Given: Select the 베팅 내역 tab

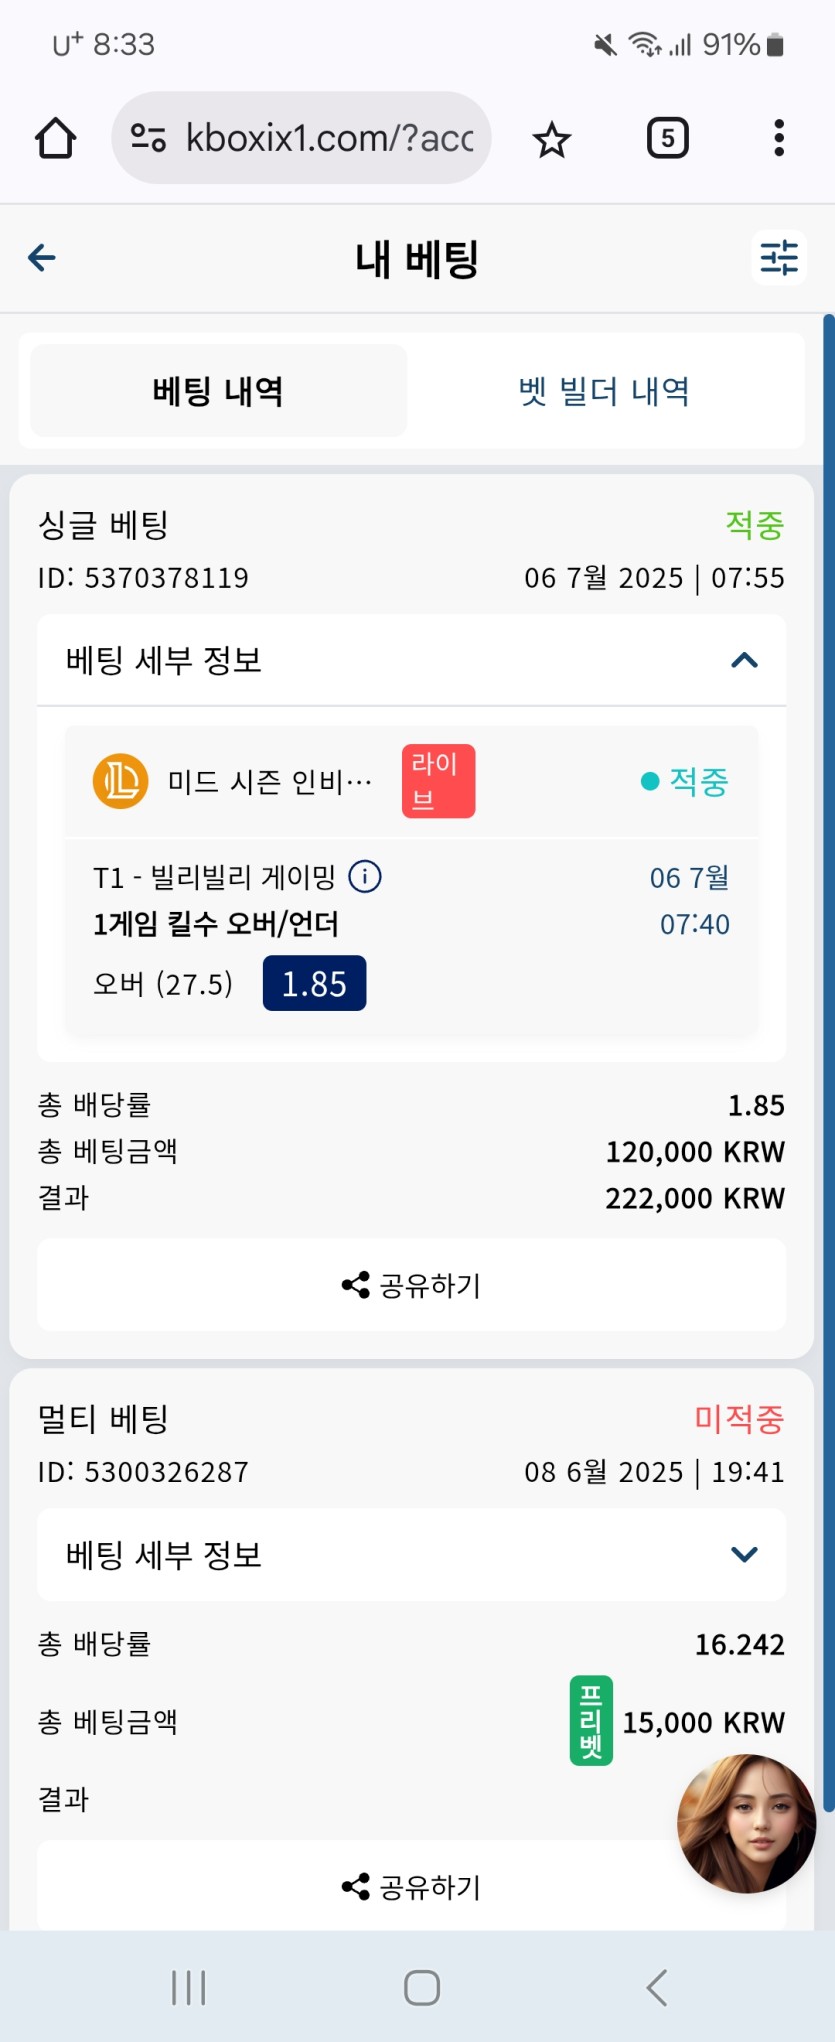Looking at the screenshot, I should click(x=218, y=391).
